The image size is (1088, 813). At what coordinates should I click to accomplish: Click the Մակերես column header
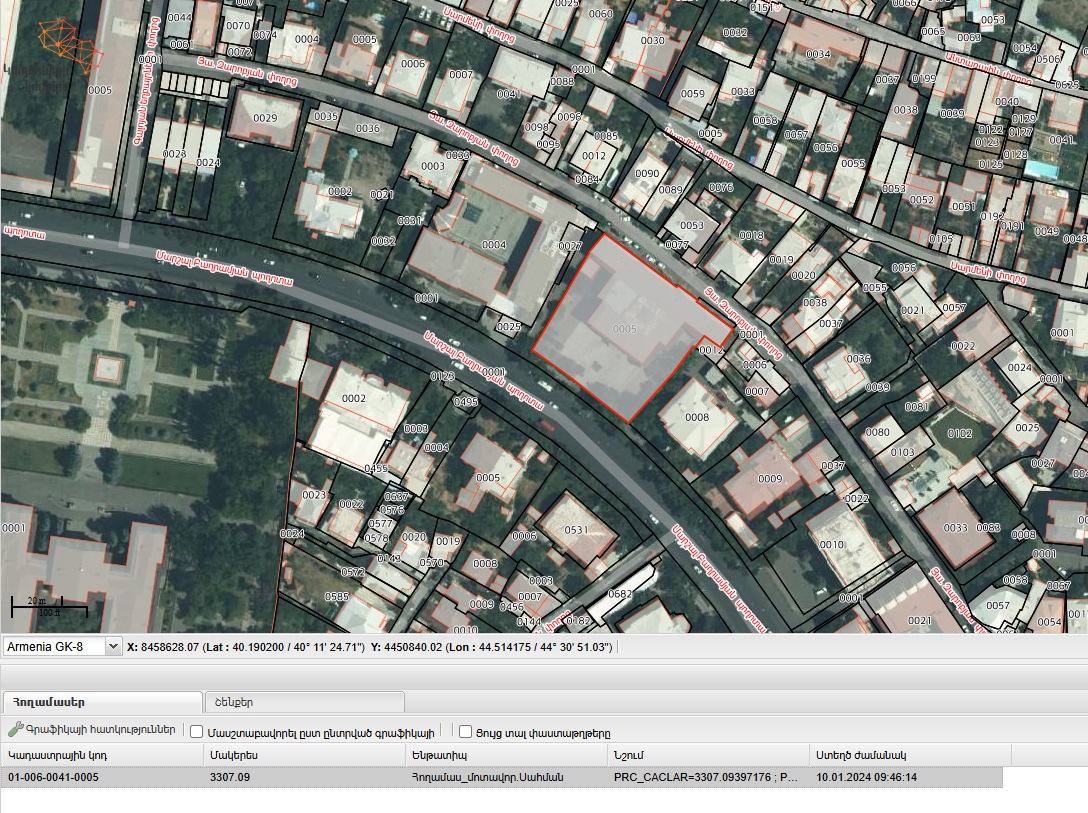point(304,755)
